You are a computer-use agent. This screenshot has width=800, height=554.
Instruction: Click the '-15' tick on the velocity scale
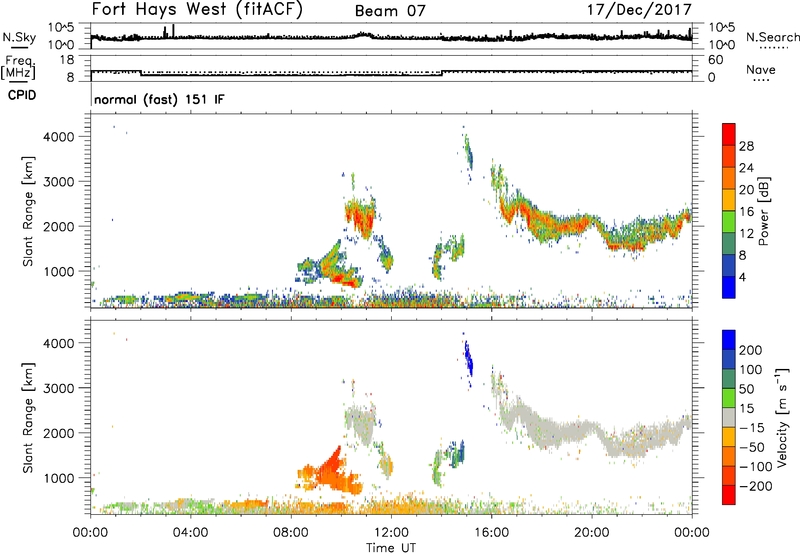click(752, 427)
